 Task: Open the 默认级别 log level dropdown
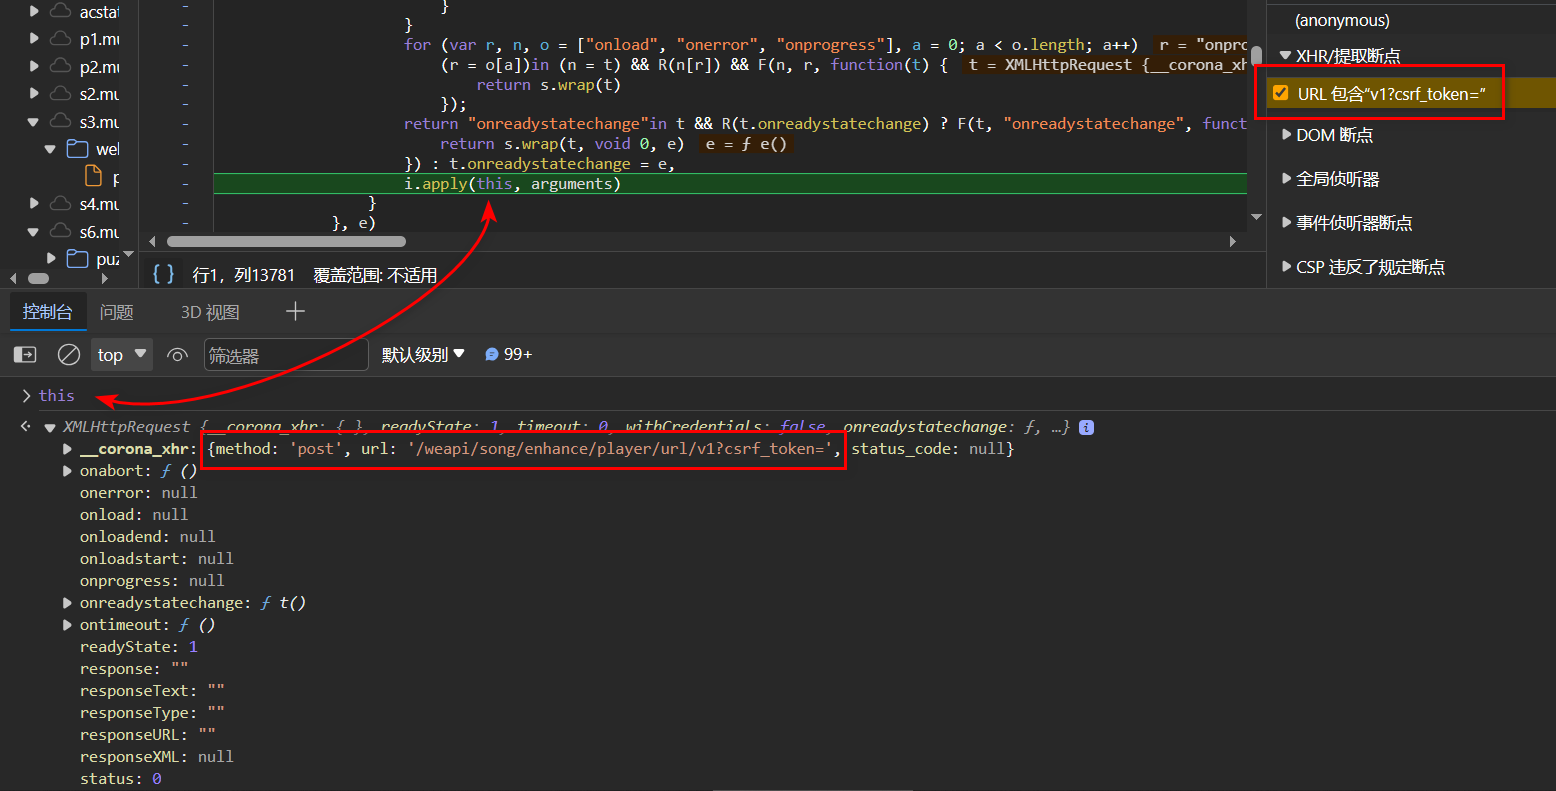point(423,355)
